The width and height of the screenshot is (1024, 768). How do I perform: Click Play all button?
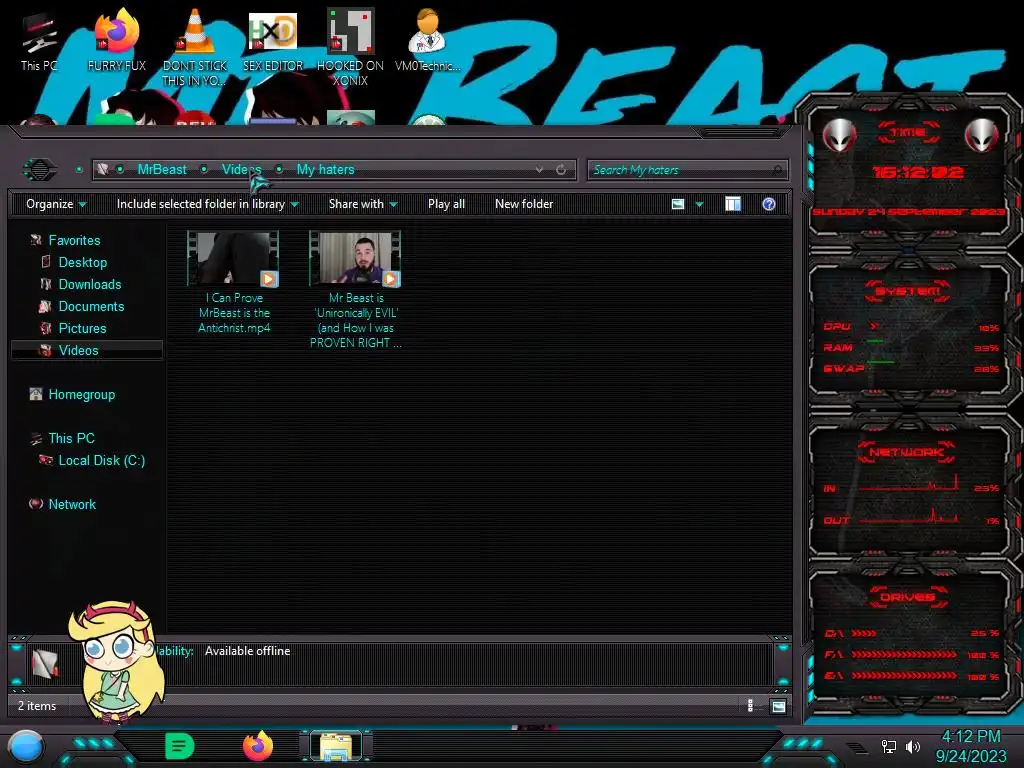point(446,204)
